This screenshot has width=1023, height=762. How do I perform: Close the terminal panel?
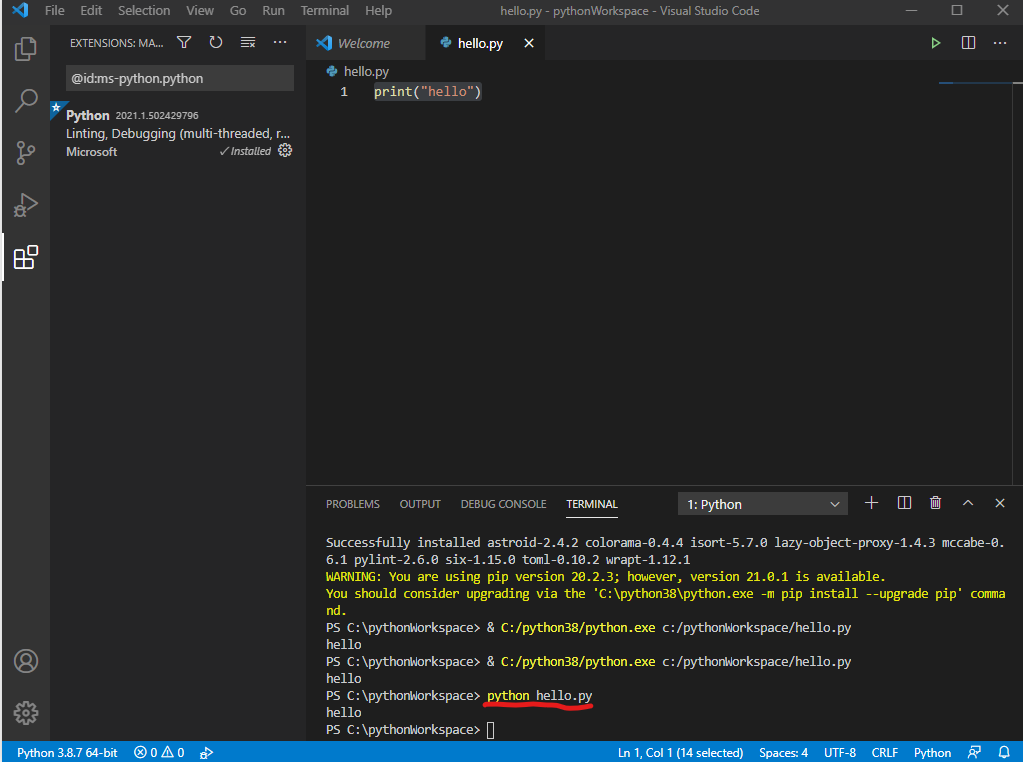click(1000, 503)
